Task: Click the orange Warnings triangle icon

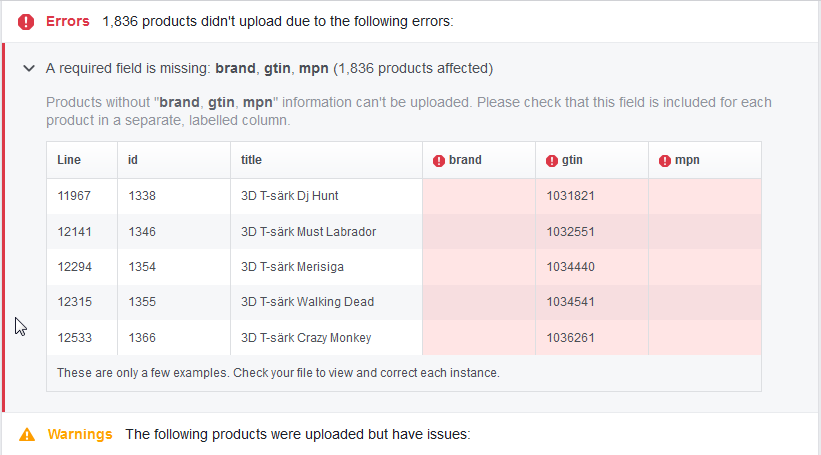Action: pyautogui.click(x=27, y=435)
